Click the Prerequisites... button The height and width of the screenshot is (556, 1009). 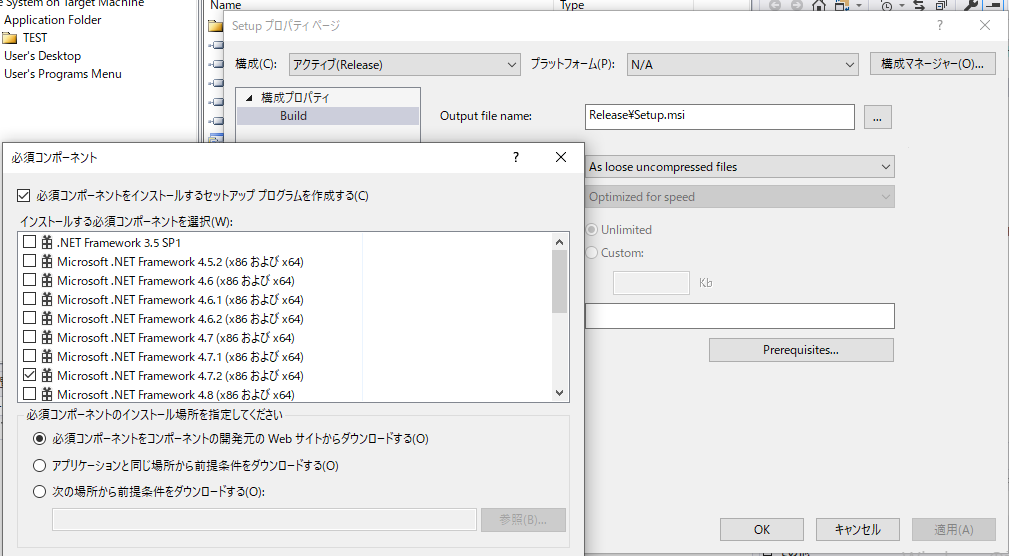[x=801, y=350]
